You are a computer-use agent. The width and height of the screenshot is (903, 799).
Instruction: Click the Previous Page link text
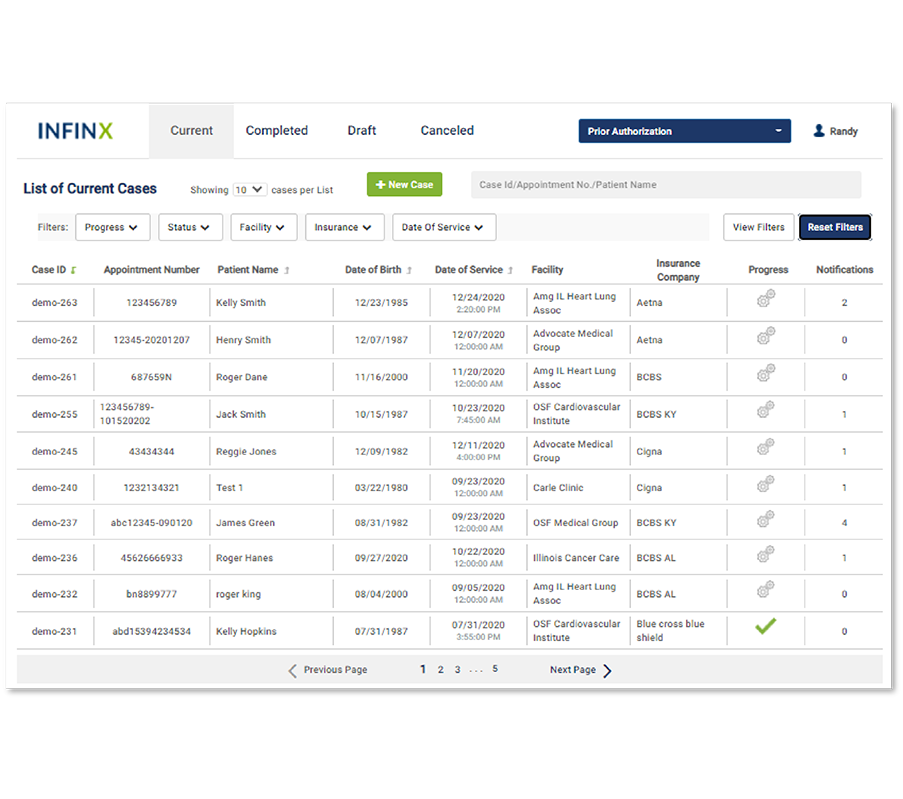click(x=335, y=670)
